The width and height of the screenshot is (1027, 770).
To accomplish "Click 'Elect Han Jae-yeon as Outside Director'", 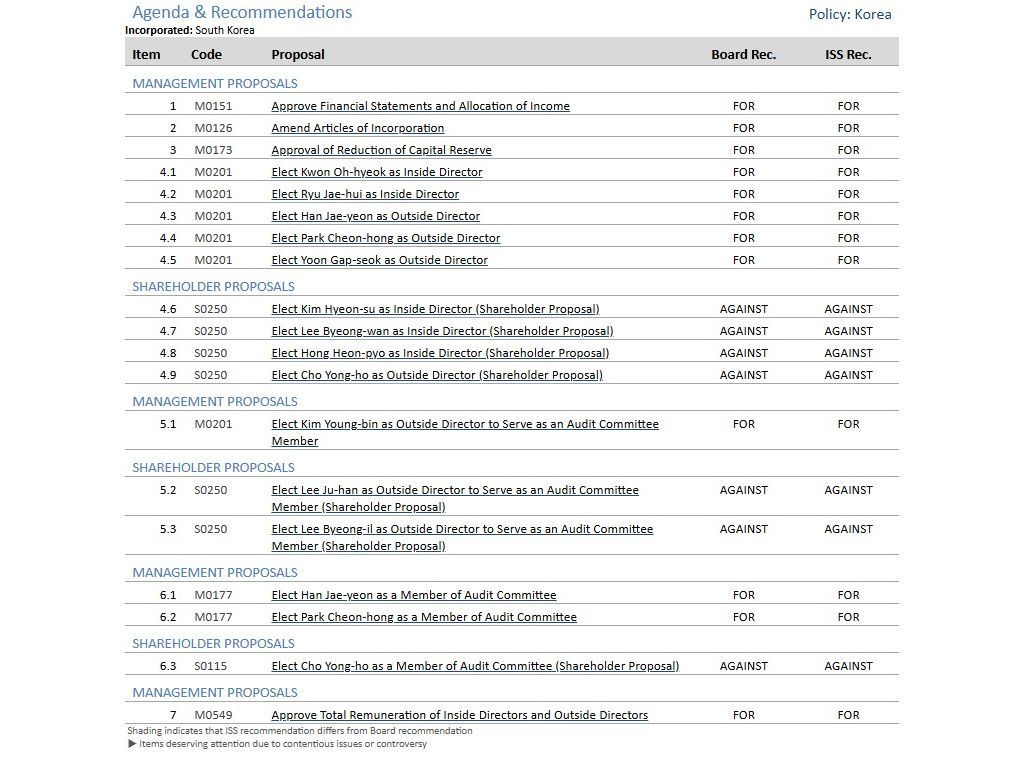I will (x=375, y=216).
